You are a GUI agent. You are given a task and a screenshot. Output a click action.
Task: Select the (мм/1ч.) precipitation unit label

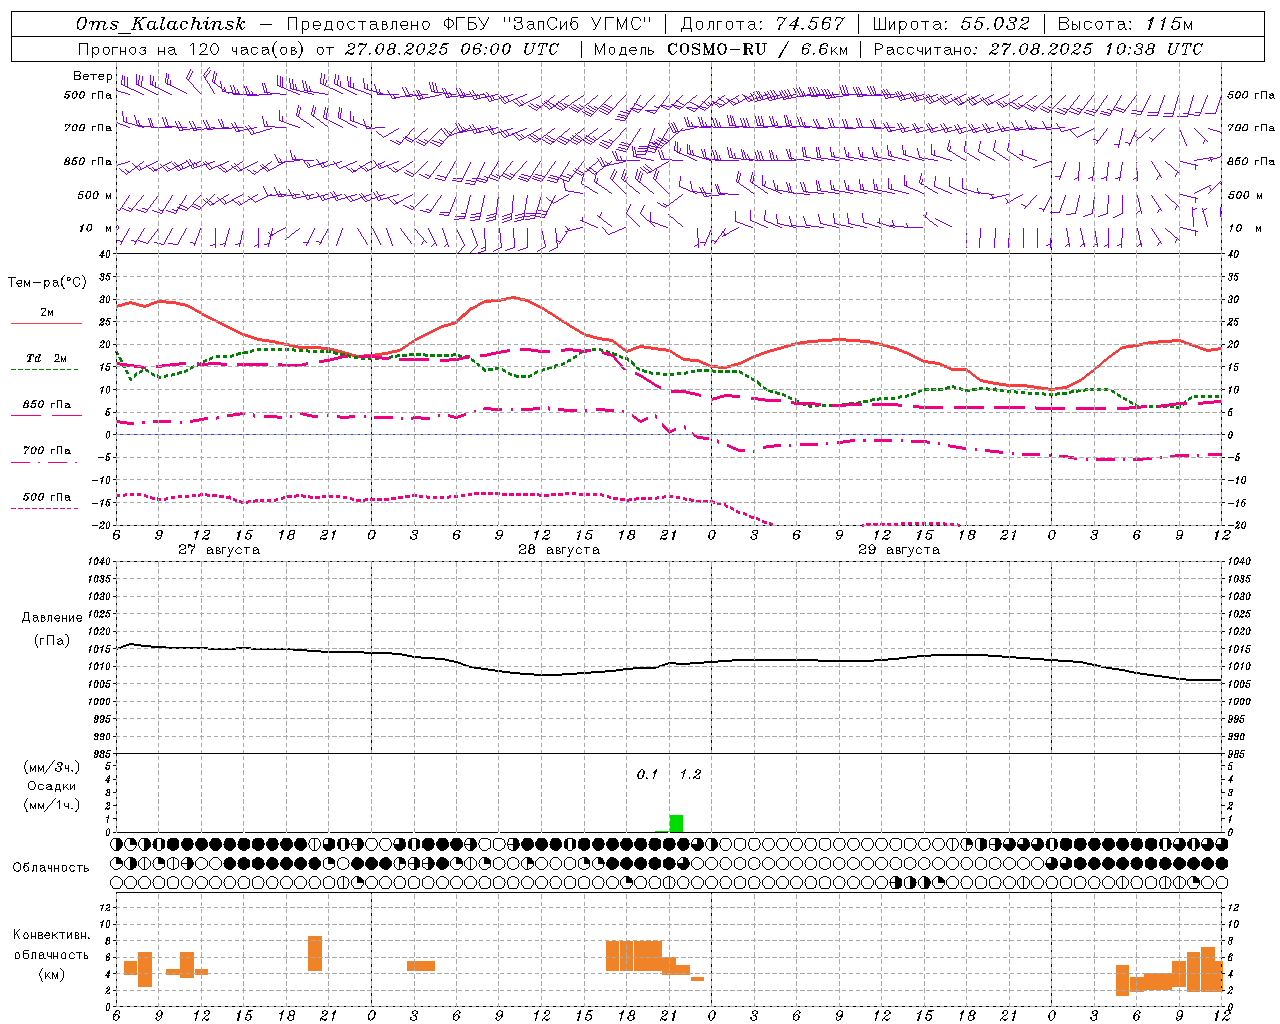click(51, 805)
